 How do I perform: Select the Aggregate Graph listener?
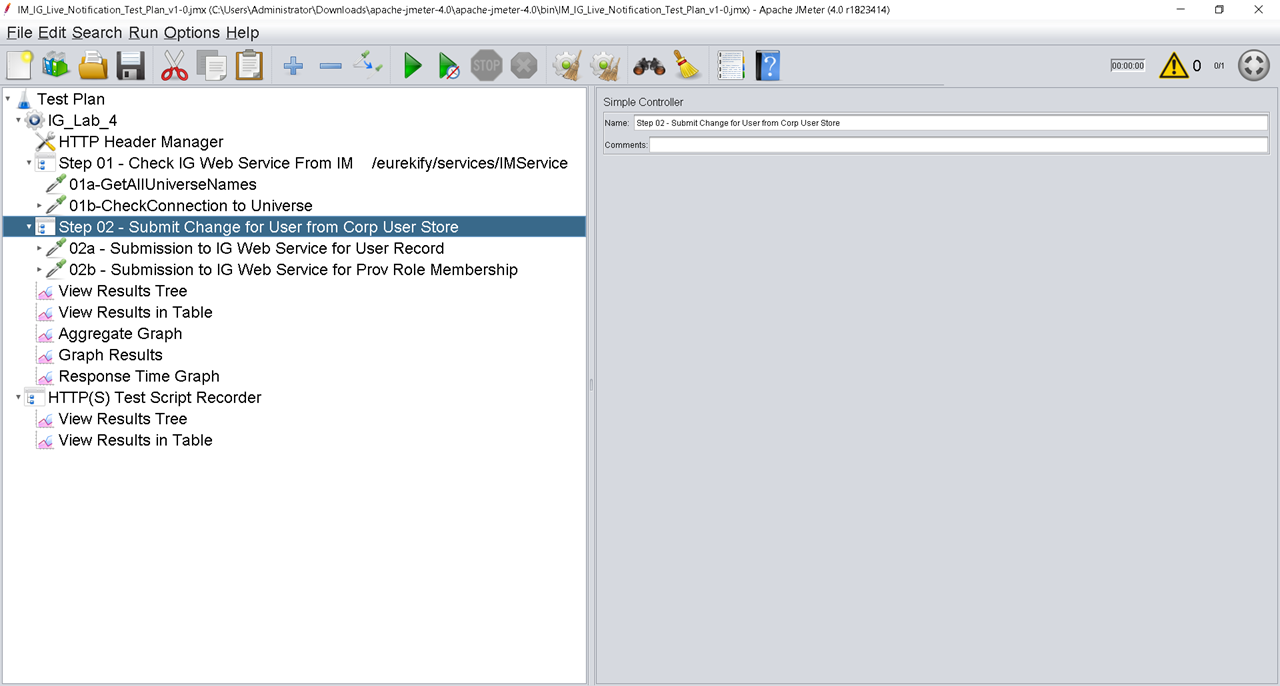119,333
